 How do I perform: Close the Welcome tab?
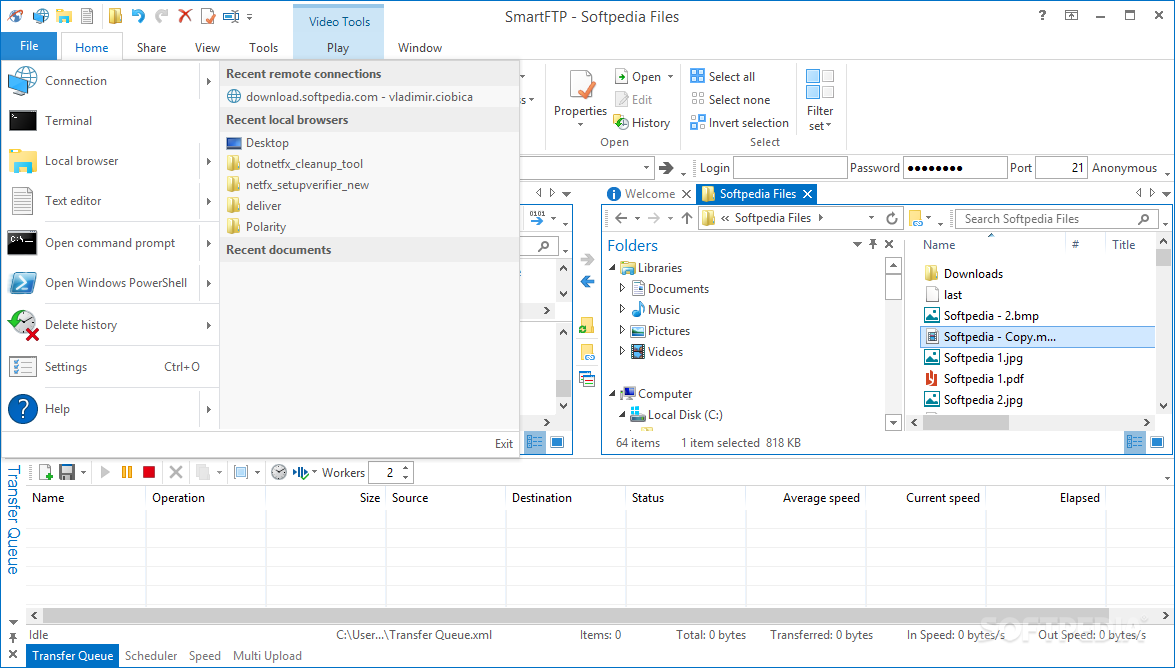point(686,194)
